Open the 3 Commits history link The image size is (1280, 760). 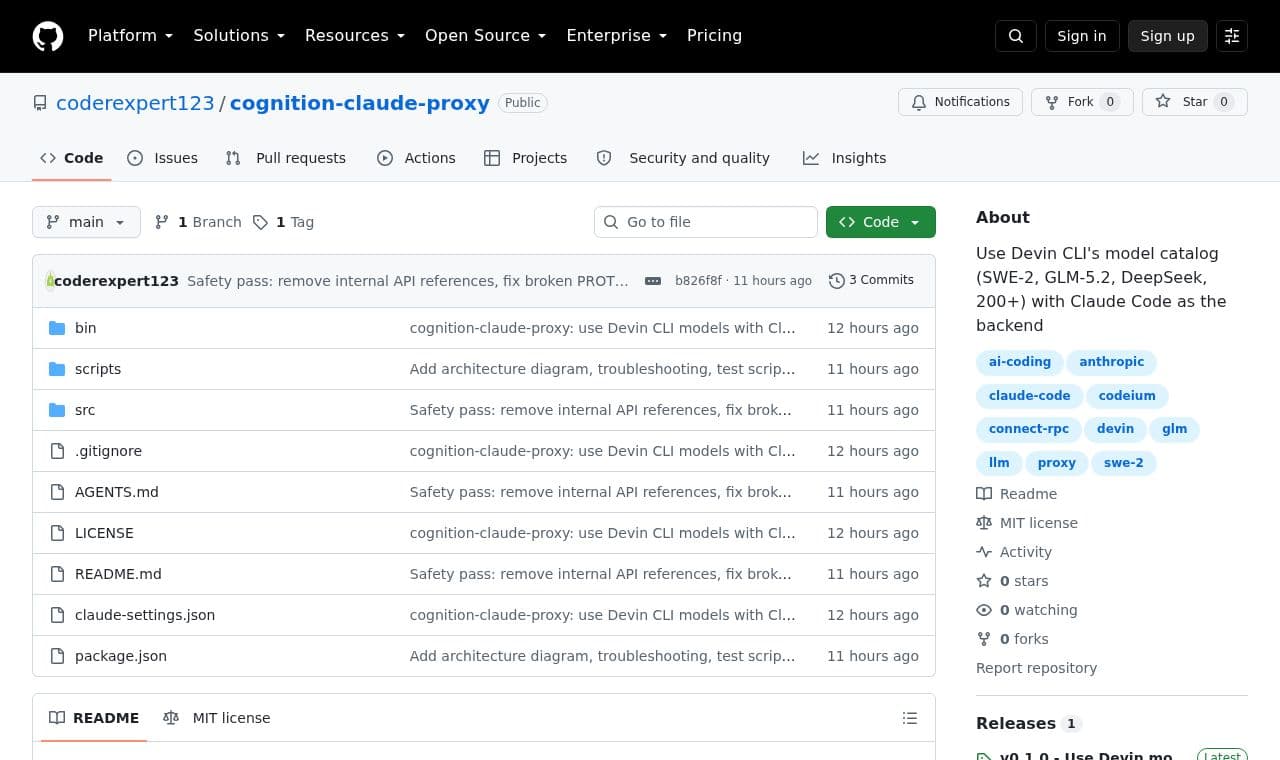(x=872, y=280)
